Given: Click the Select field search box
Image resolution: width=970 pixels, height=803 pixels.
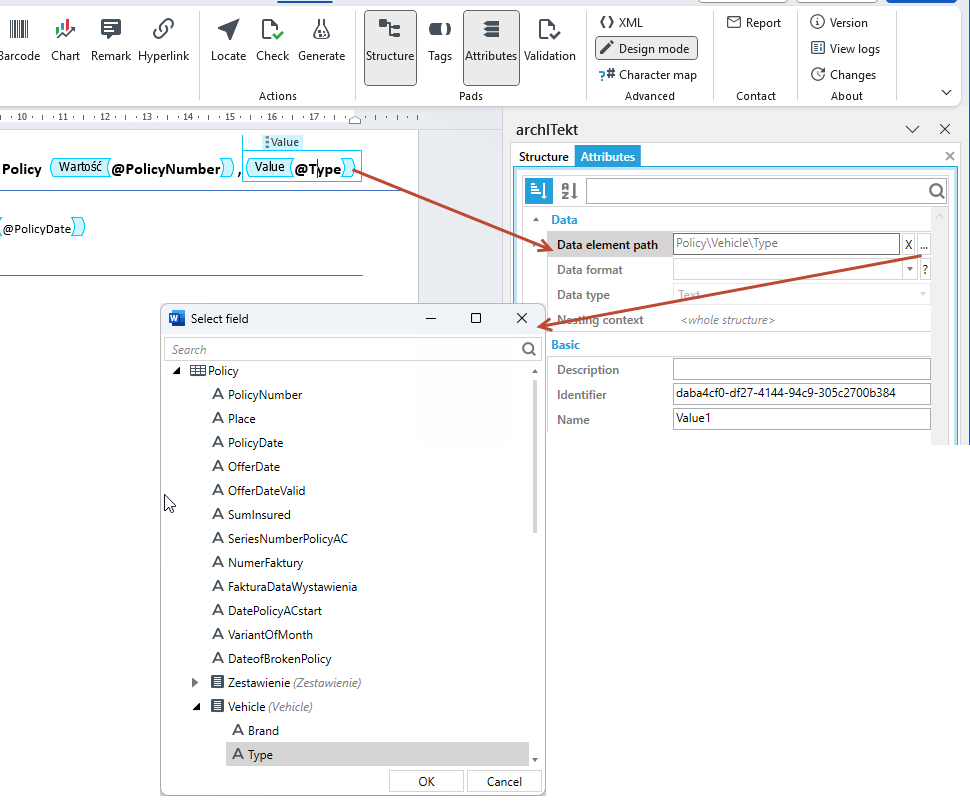Looking at the screenshot, I should pyautogui.click(x=353, y=350).
